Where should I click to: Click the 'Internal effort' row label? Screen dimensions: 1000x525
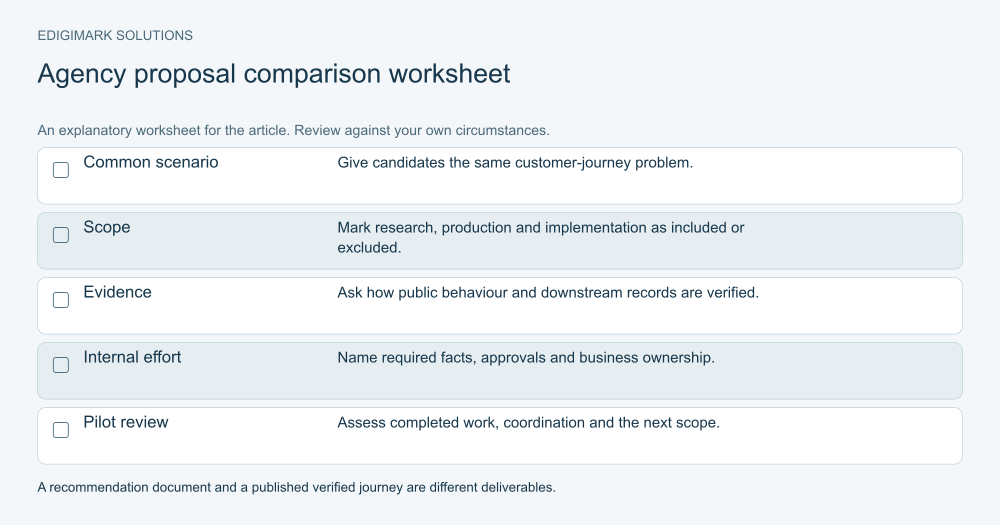pyautogui.click(x=132, y=357)
